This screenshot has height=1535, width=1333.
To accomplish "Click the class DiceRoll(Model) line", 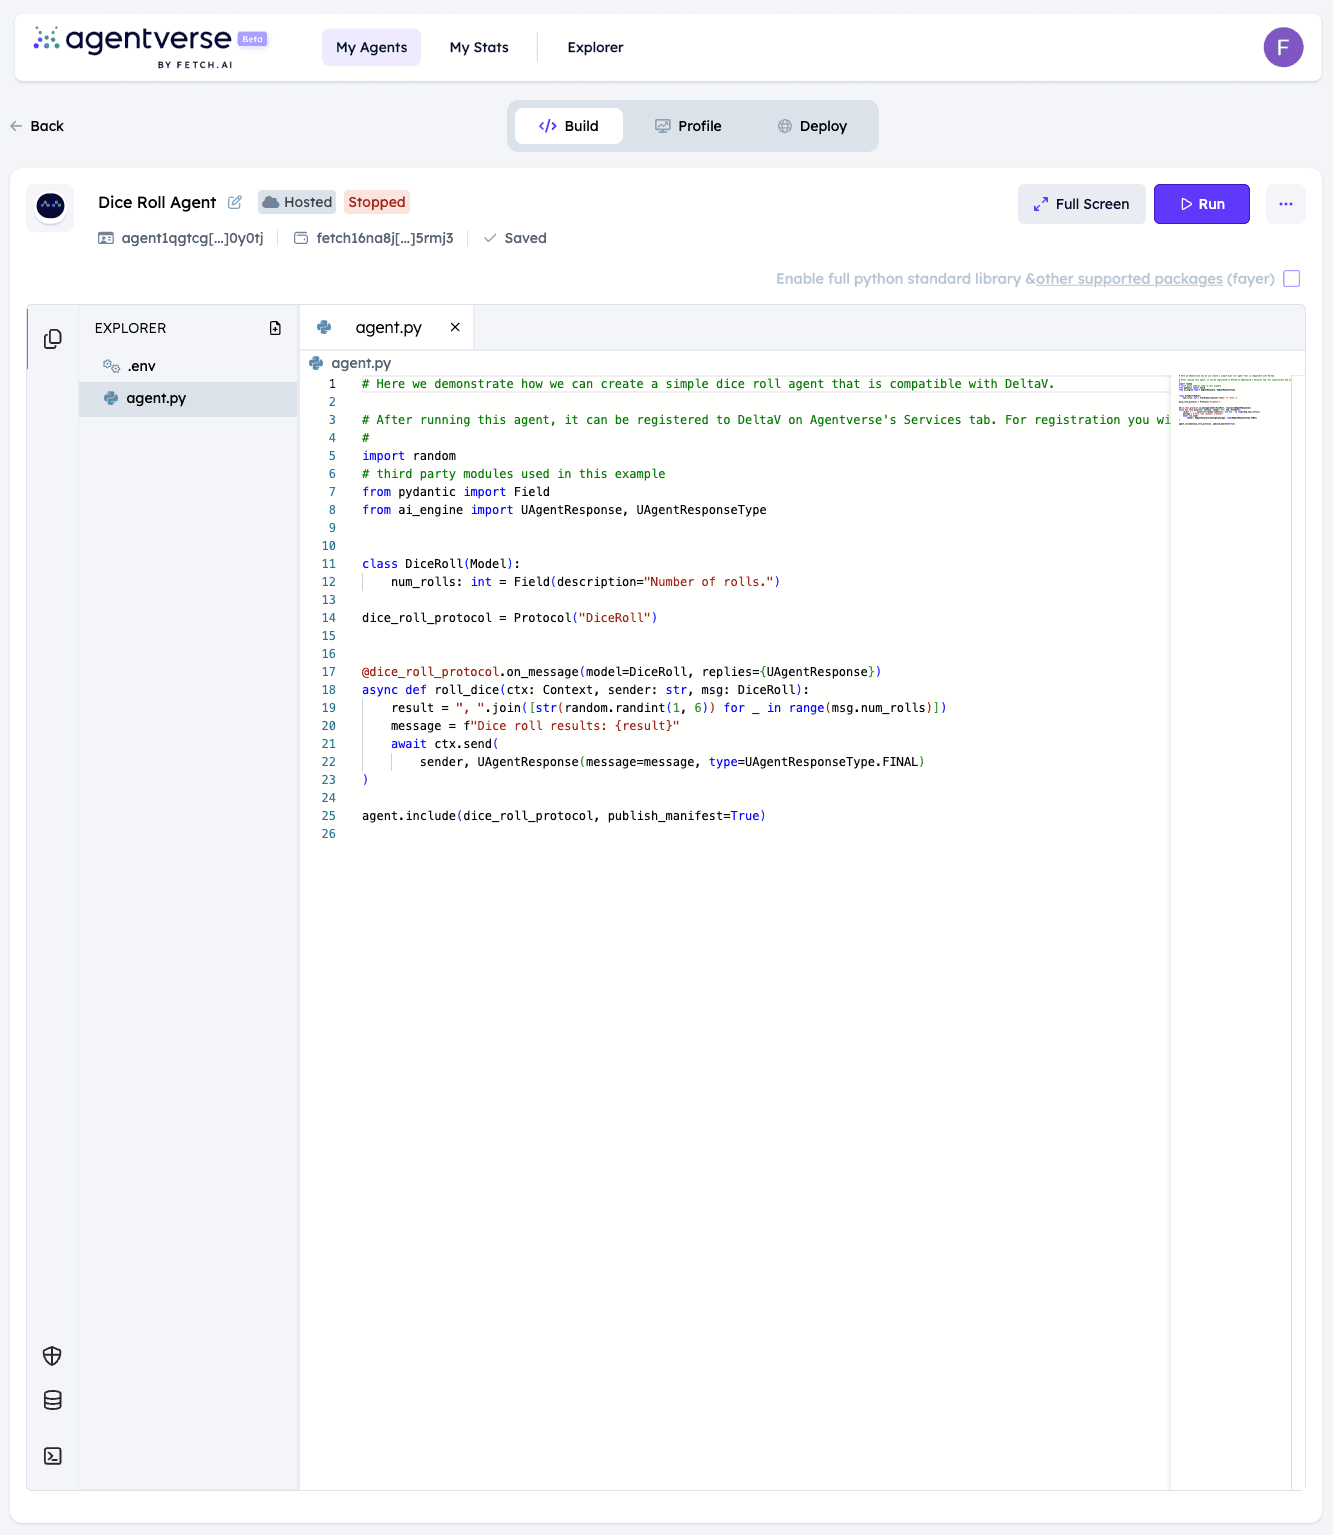I will (441, 564).
